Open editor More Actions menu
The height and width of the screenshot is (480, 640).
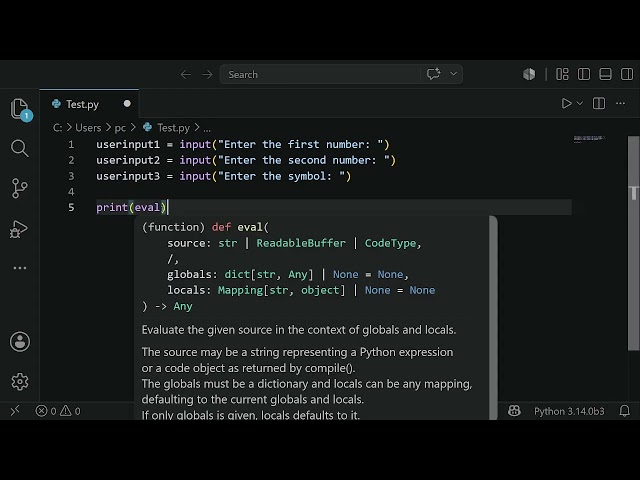620,103
